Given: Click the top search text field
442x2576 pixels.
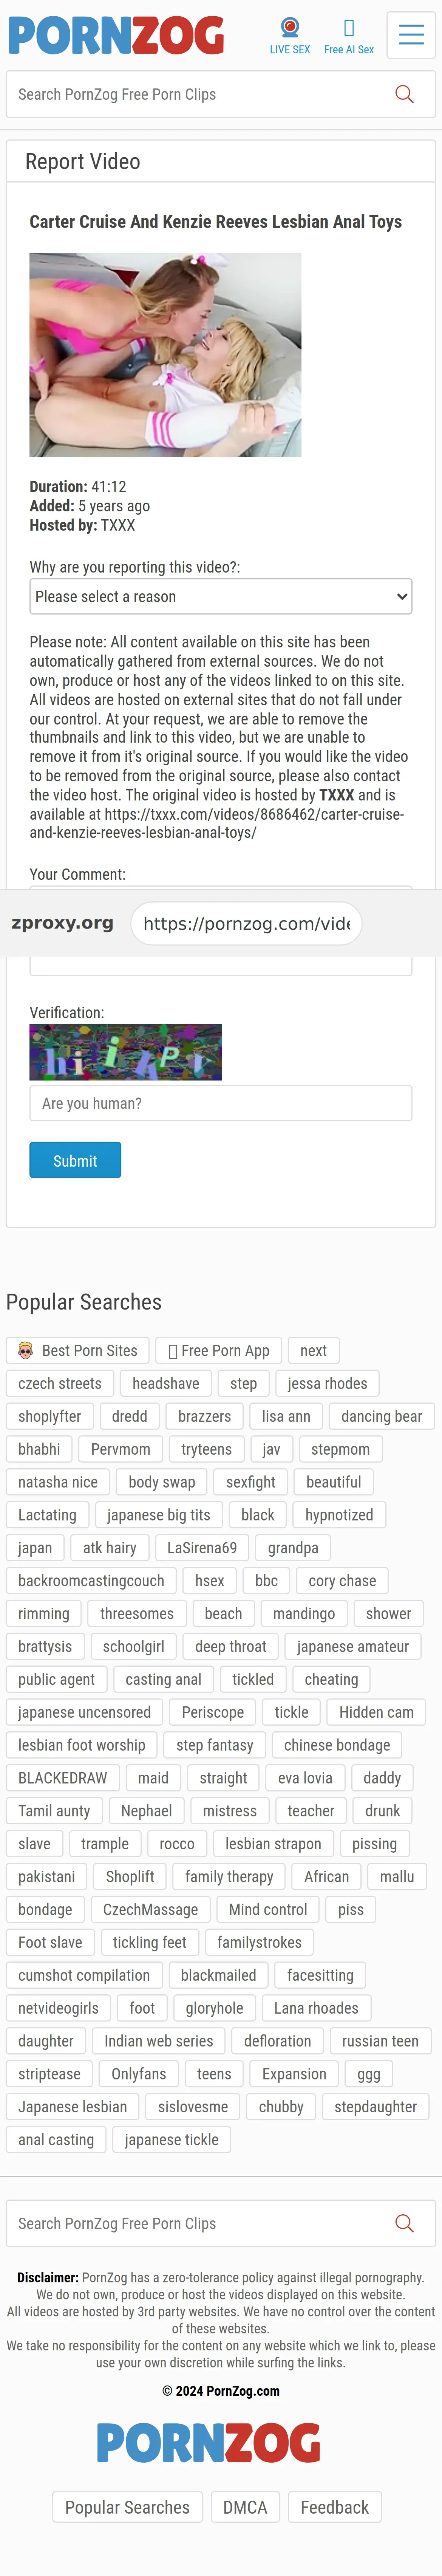Looking at the screenshot, I should pyautogui.click(x=200, y=94).
